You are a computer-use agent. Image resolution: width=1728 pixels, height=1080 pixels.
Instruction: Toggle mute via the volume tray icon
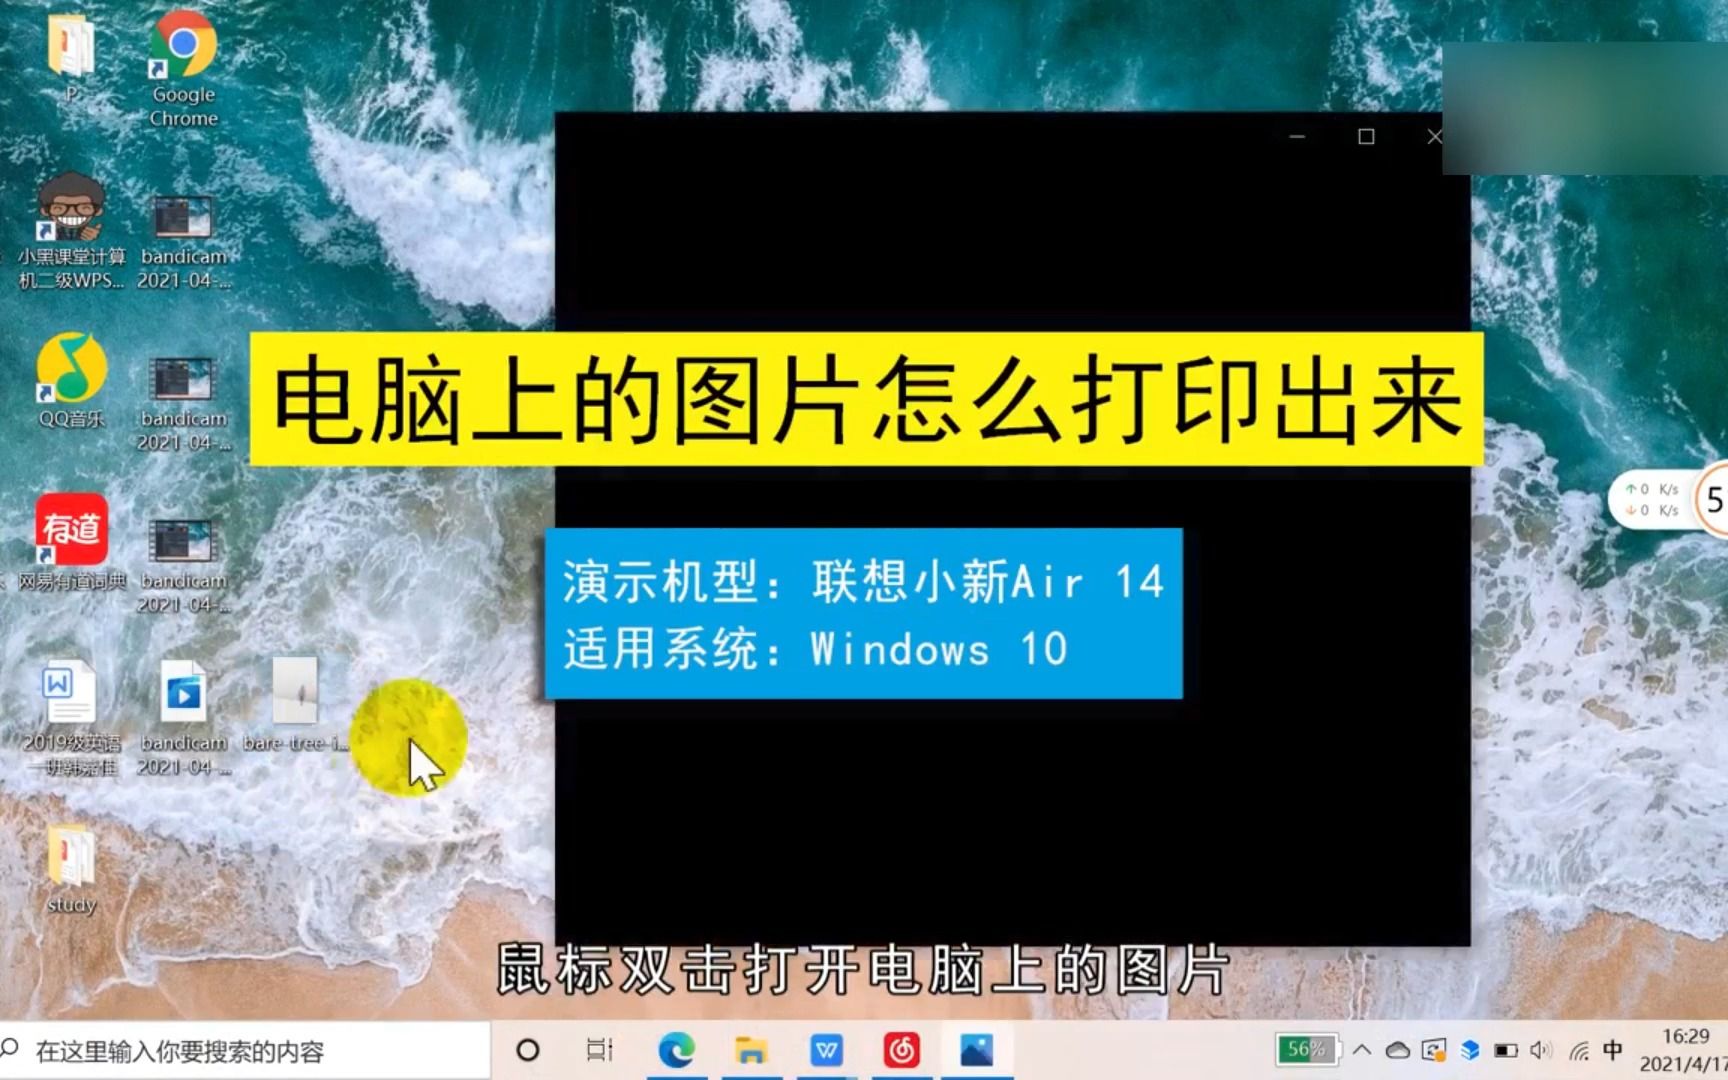coord(1540,1050)
